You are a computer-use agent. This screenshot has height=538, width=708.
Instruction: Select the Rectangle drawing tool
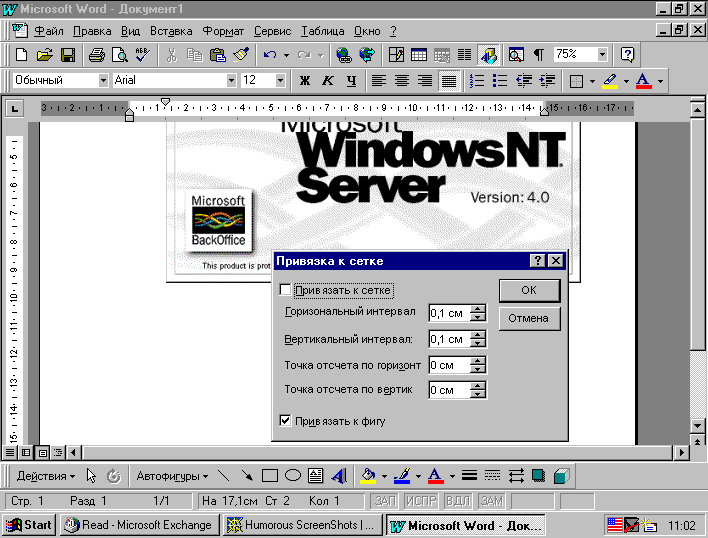(270, 476)
